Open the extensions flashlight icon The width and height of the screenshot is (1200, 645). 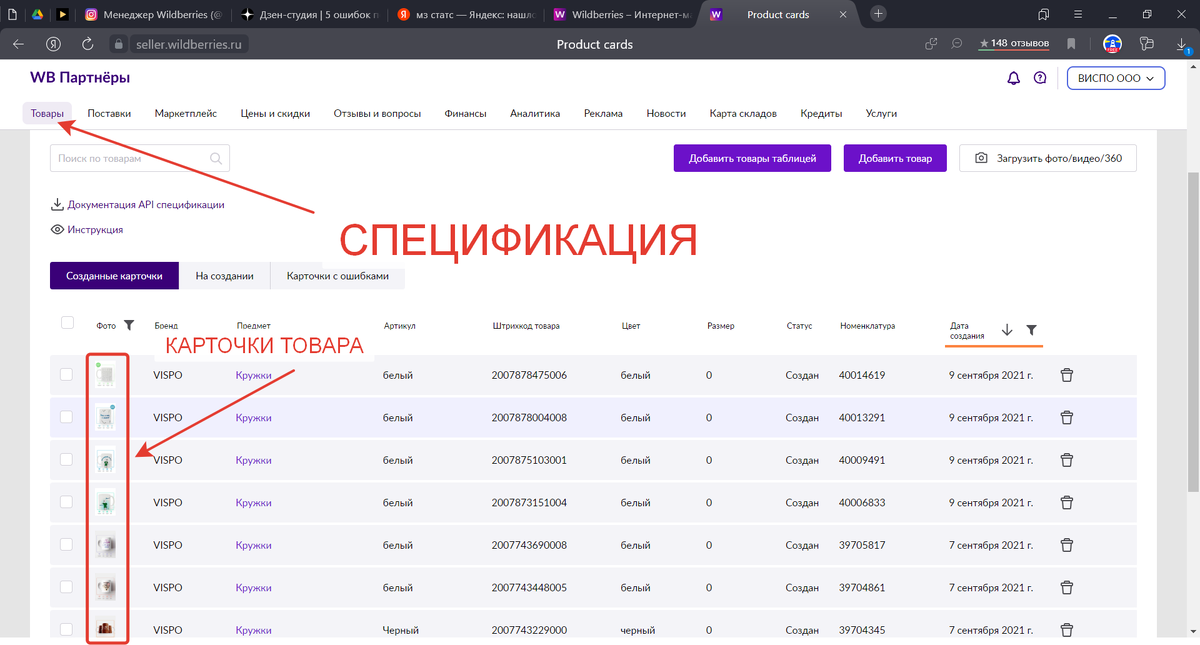[x=1147, y=44]
